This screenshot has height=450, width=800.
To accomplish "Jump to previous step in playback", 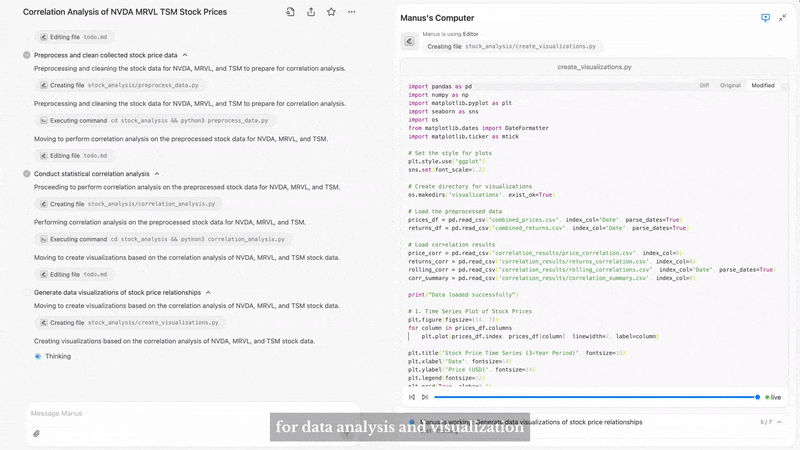I will click(411, 397).
